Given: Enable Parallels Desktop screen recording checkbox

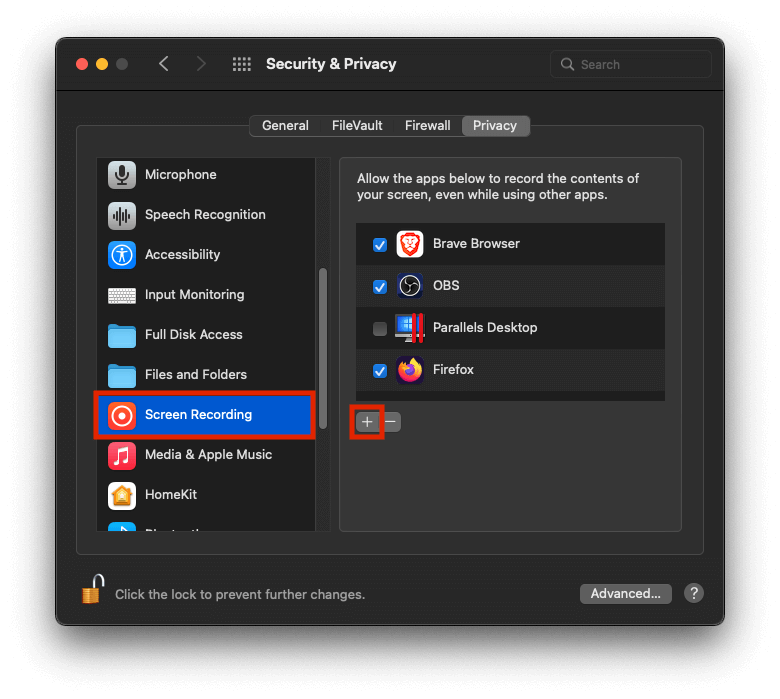Looking at the screenshot, I should 380,329.
